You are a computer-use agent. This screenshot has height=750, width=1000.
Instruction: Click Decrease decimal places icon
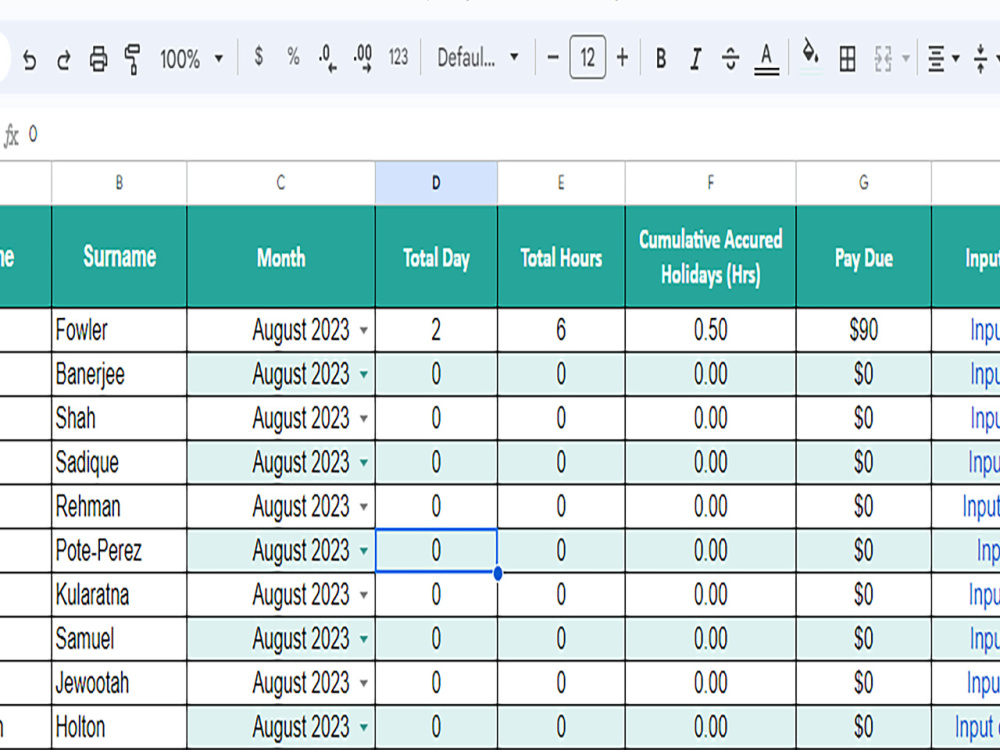328,58
